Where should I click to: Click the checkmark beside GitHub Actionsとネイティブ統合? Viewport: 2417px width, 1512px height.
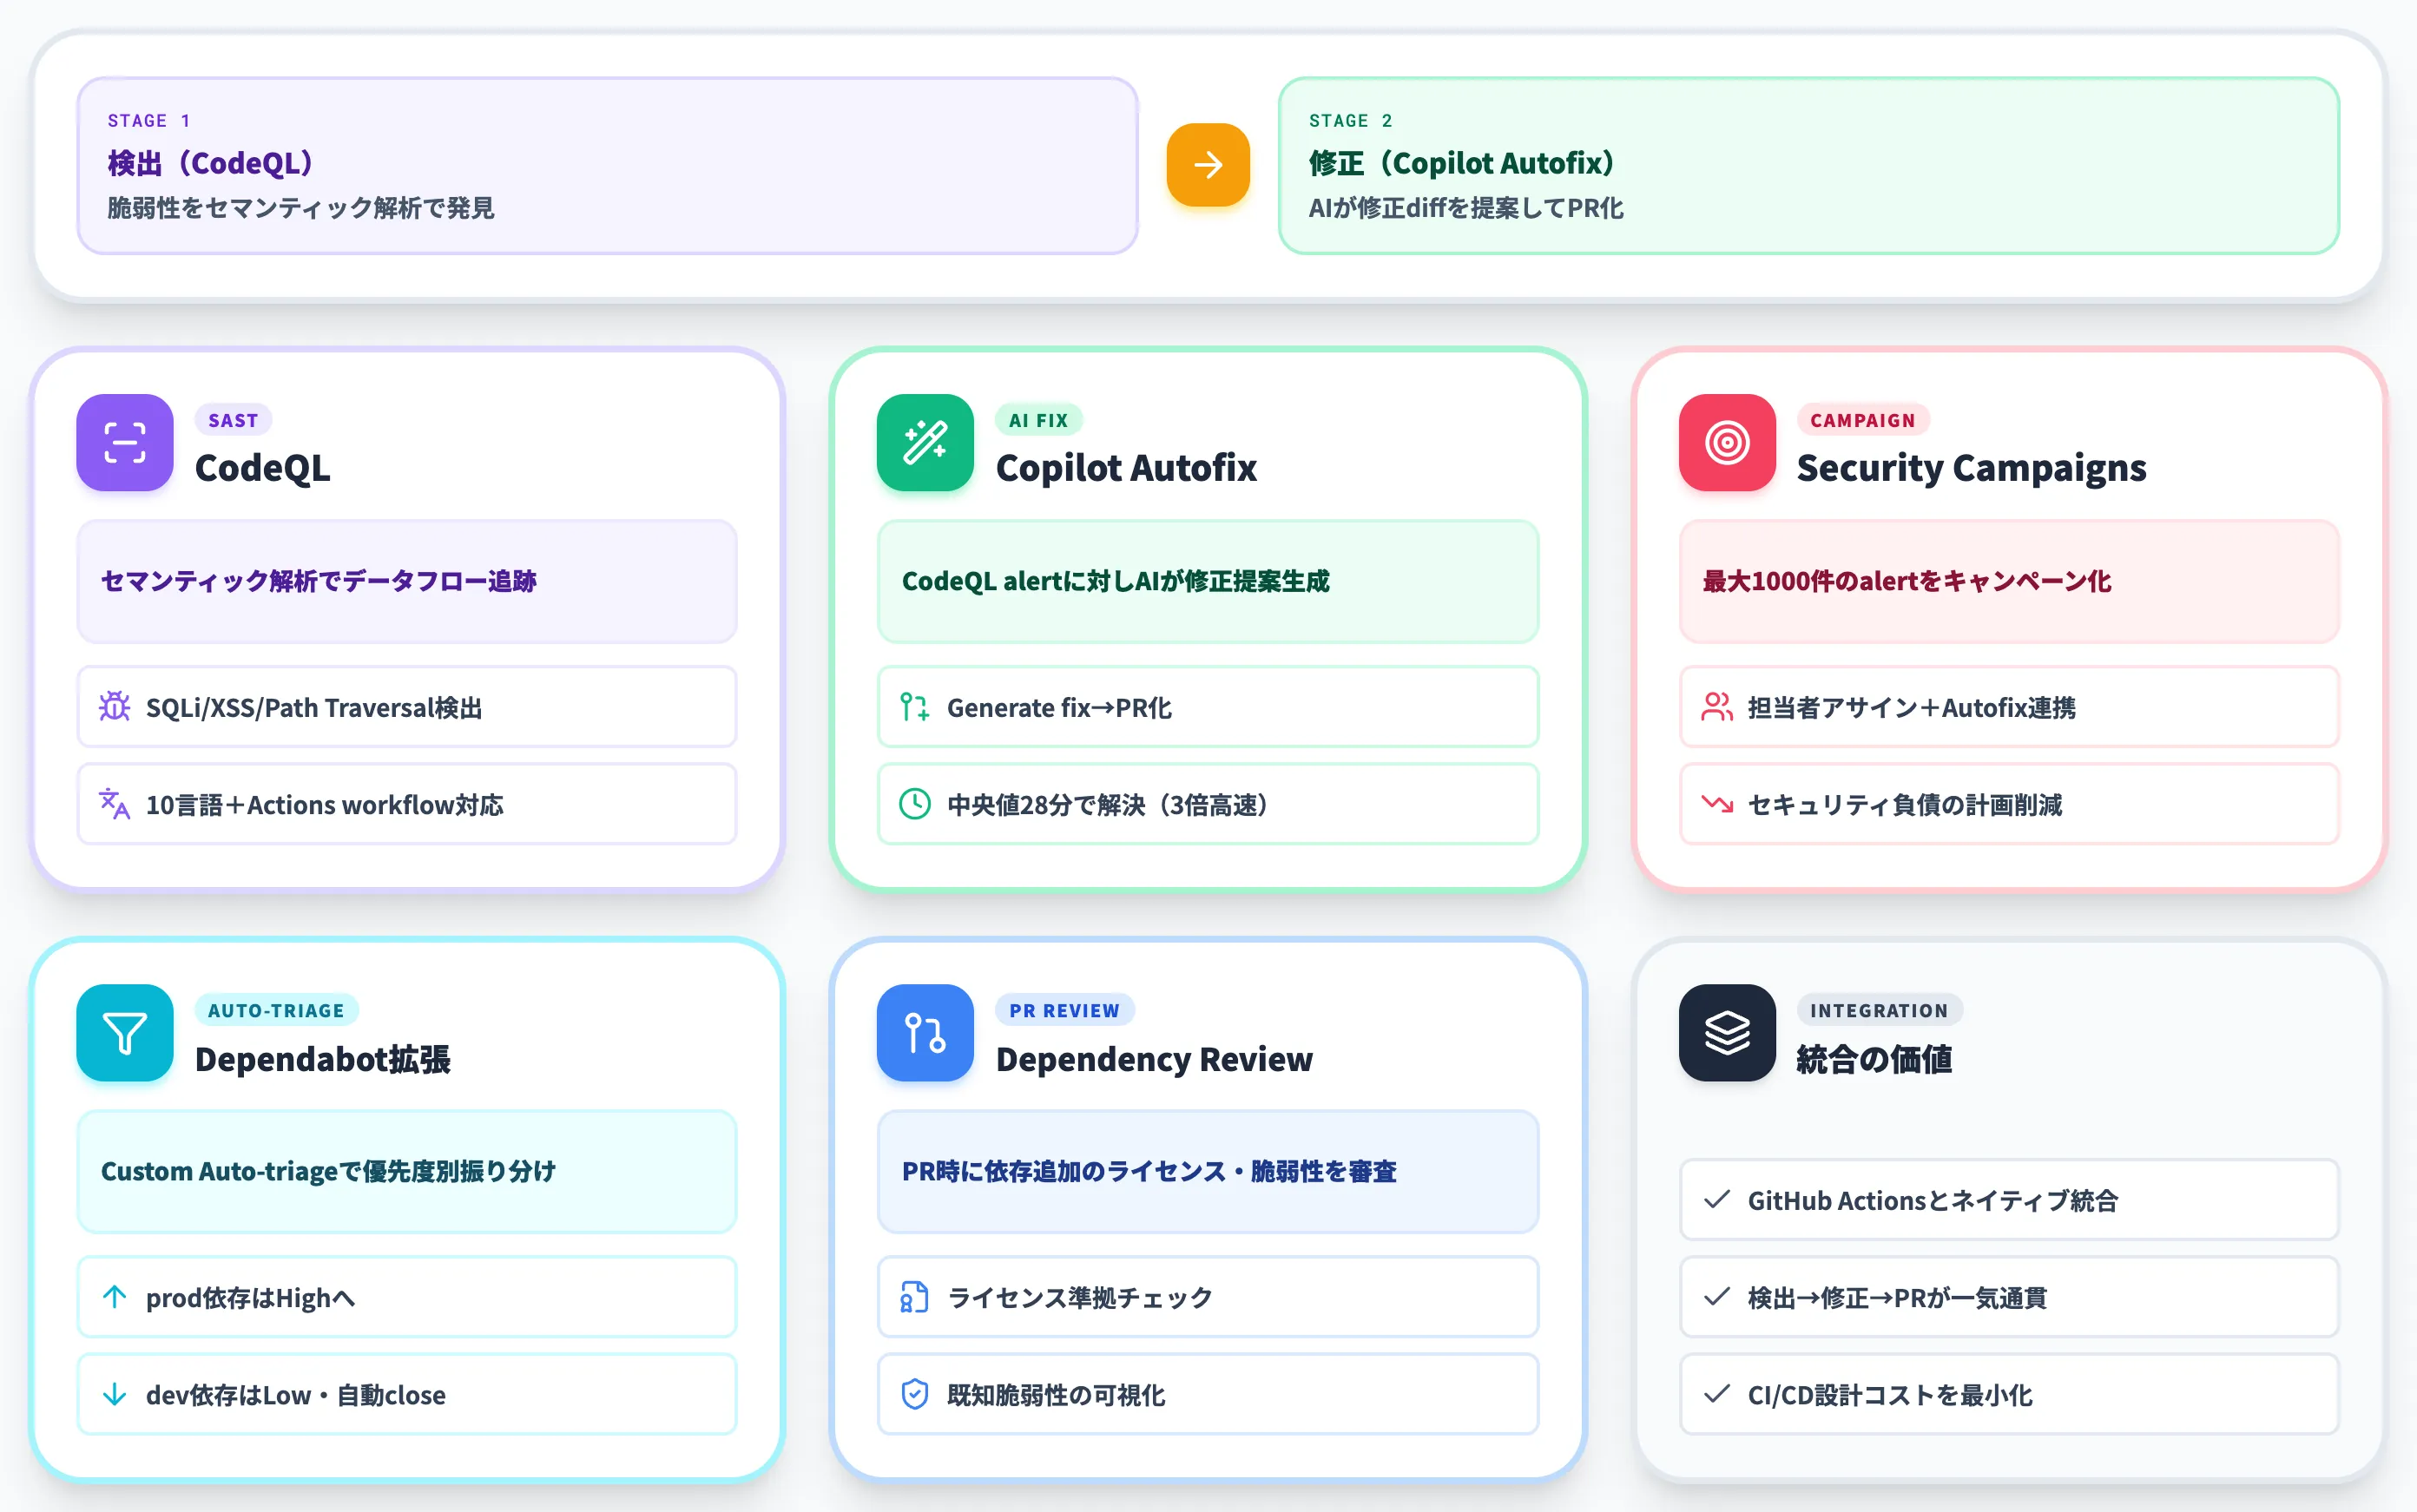pyautogui.click(x=1717, y=1199)
